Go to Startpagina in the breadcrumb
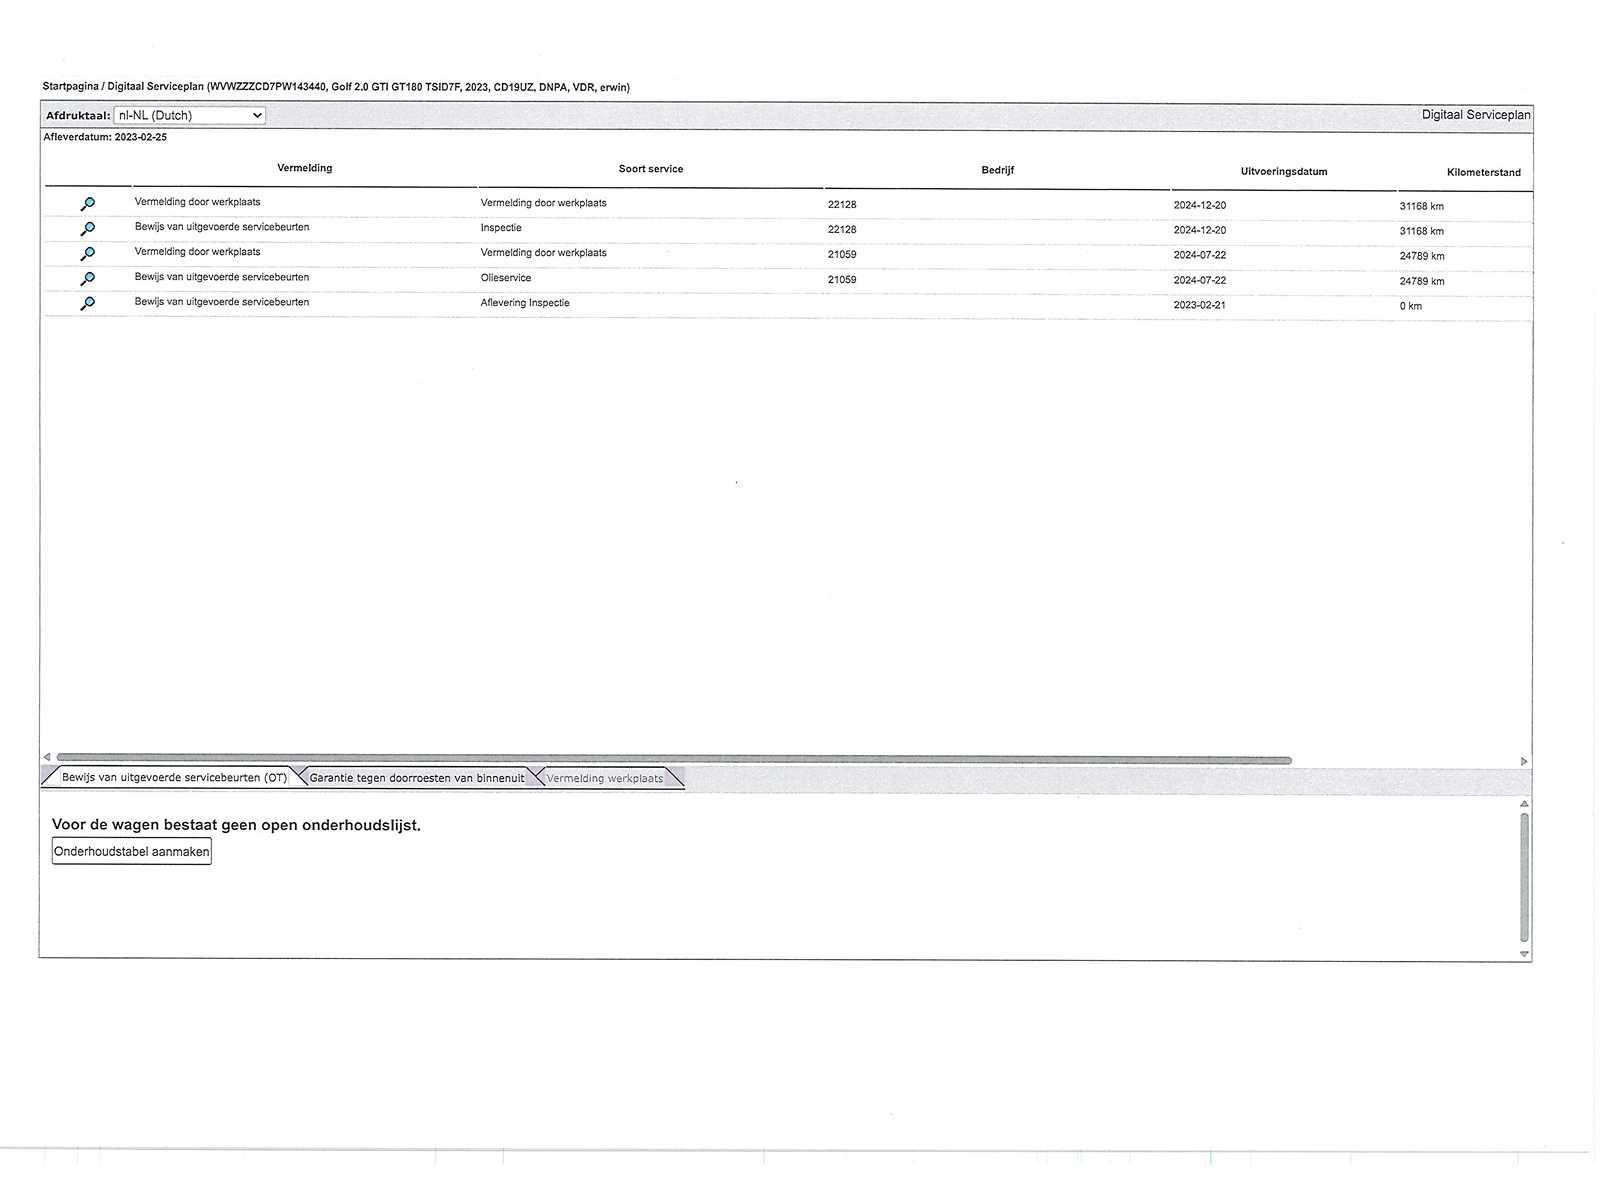The height and width of the screenshot is (1200, 1600). 70,87
